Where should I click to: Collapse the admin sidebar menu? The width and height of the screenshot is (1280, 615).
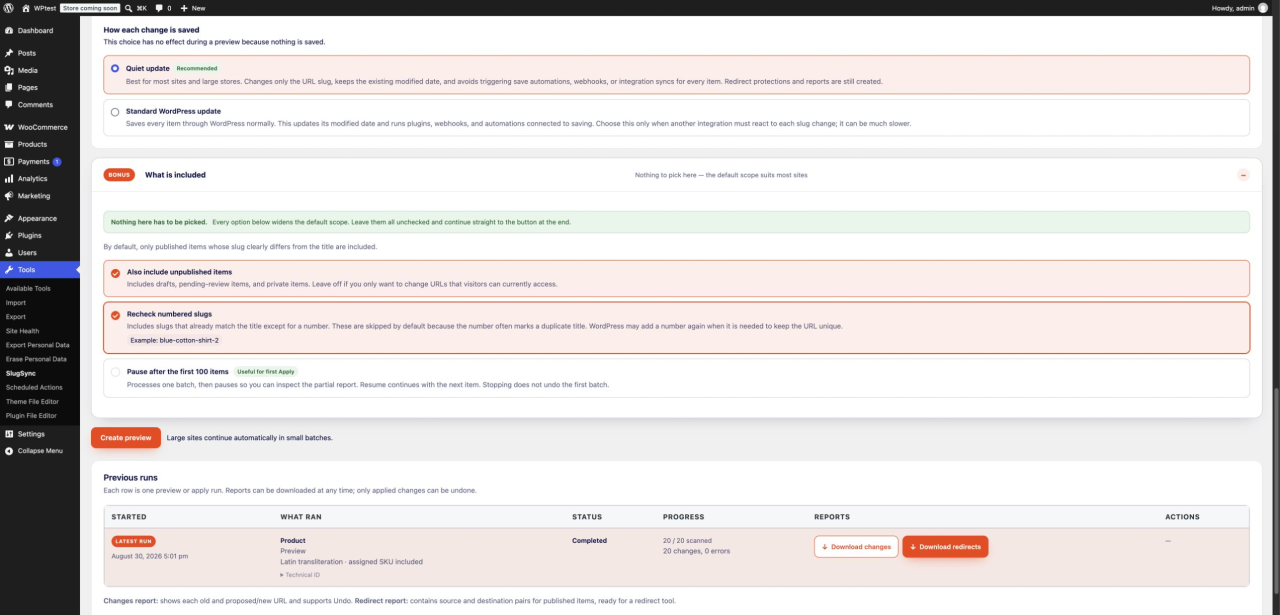34,451
